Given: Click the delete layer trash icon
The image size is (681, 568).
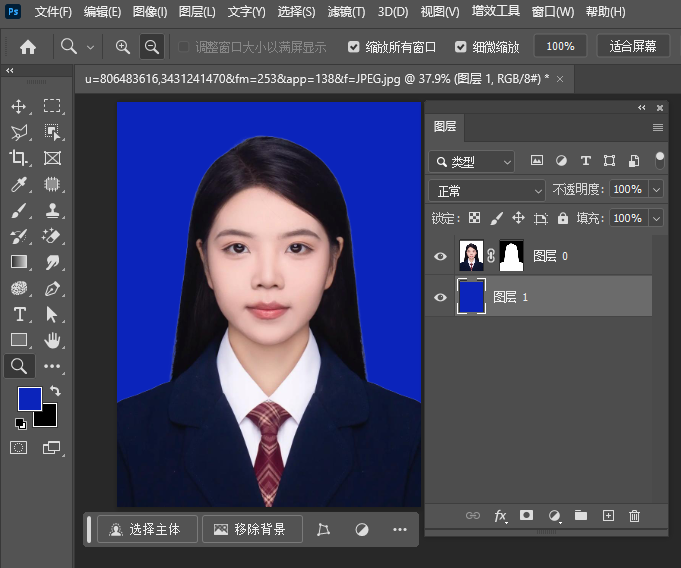Looking at the screenshot, I should pyautogui.click(x=634, y=516).
